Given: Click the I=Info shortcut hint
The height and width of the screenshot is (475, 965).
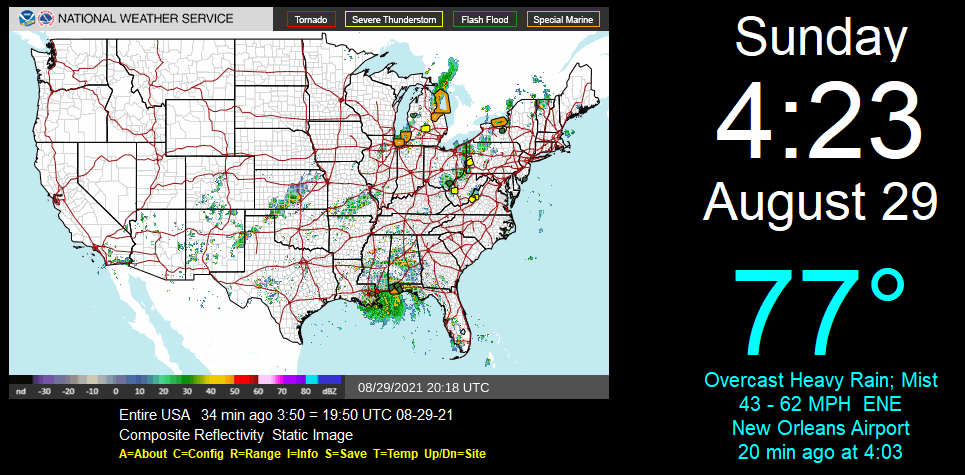Looking at the screenshot, I should 302,455.
